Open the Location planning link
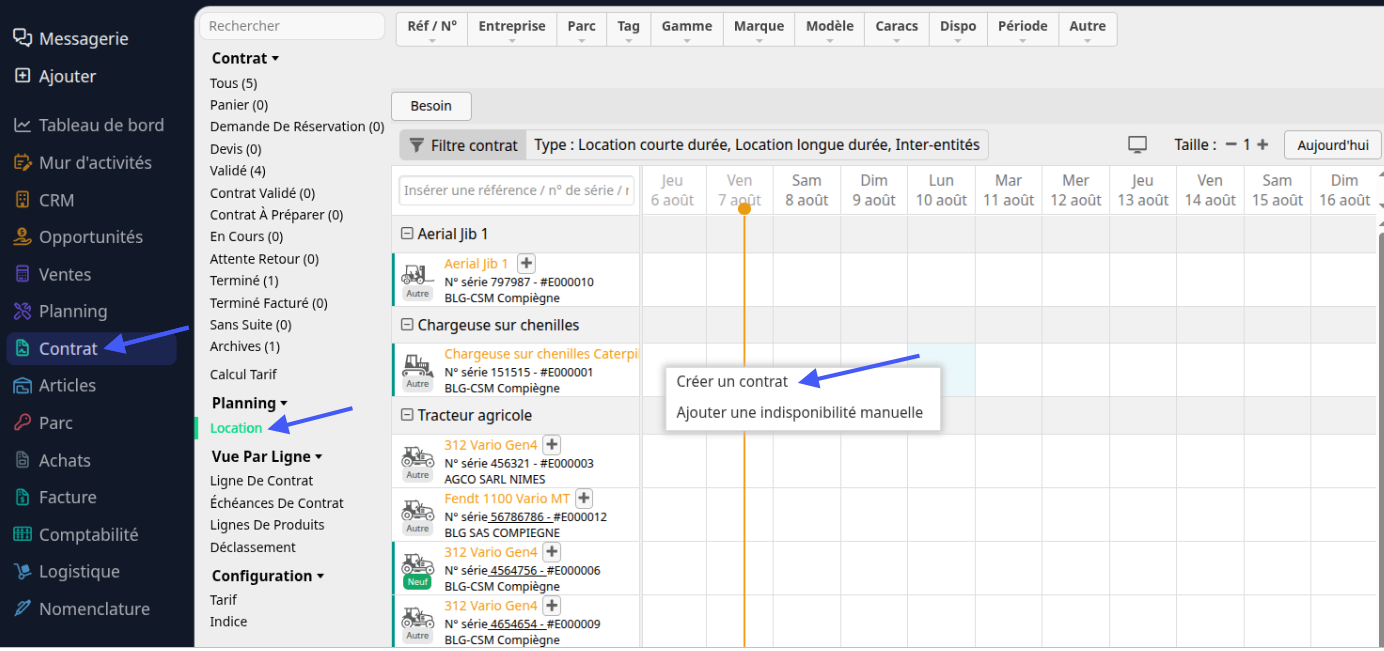 pos(236,428)
